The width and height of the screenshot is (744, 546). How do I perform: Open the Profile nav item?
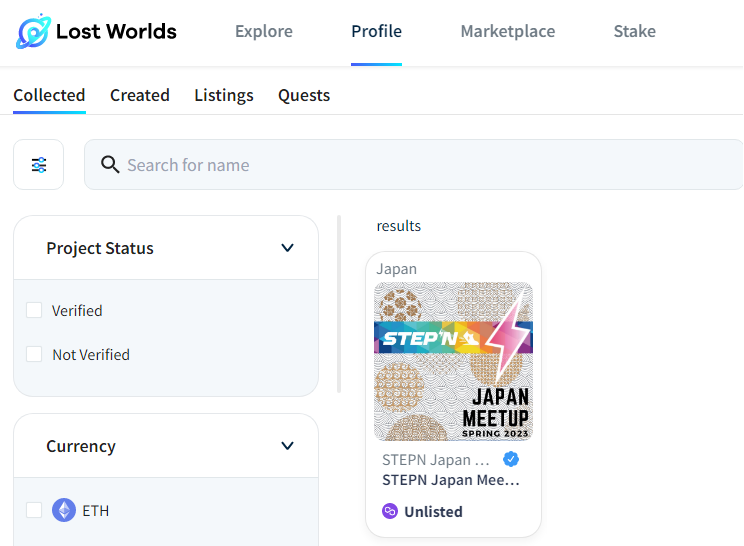[376, 31]
